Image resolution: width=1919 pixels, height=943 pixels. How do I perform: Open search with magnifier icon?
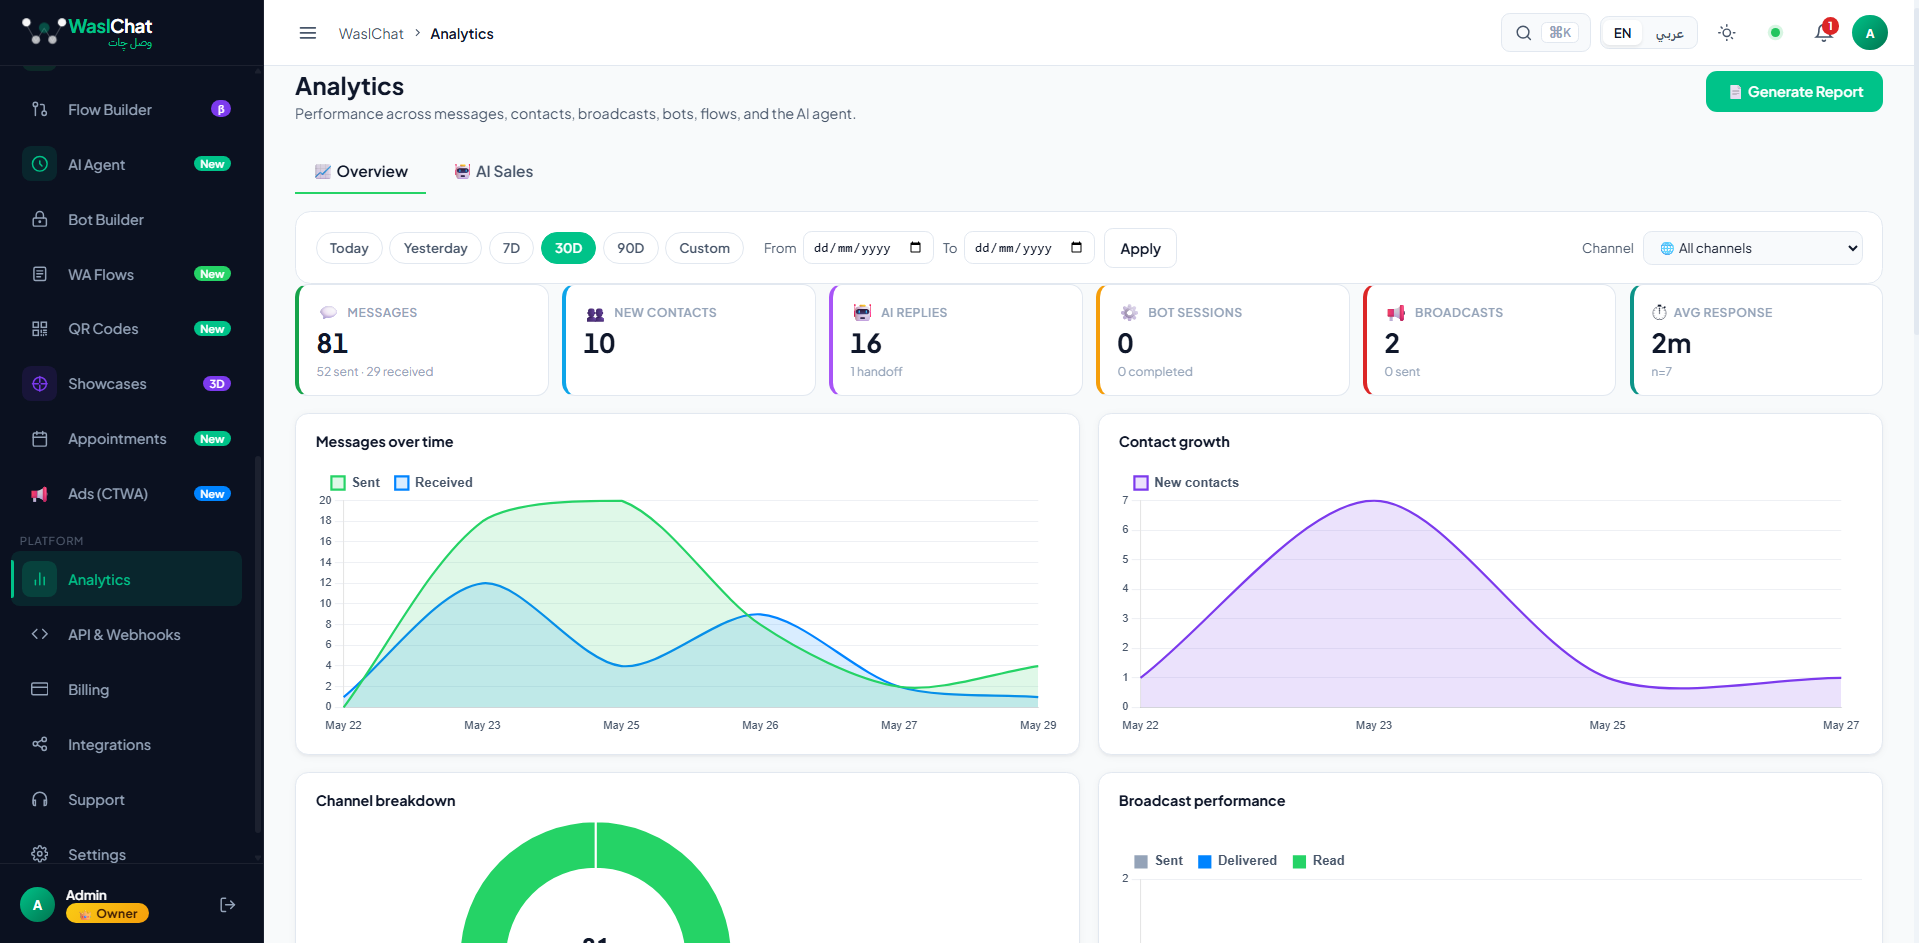tap(1523, 33)
